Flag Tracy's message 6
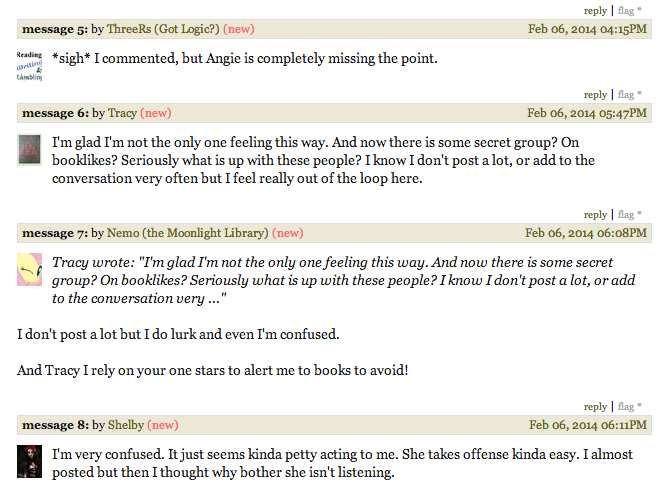The height and width of the screenshot is (497, 665). click(x=627, y=214)
